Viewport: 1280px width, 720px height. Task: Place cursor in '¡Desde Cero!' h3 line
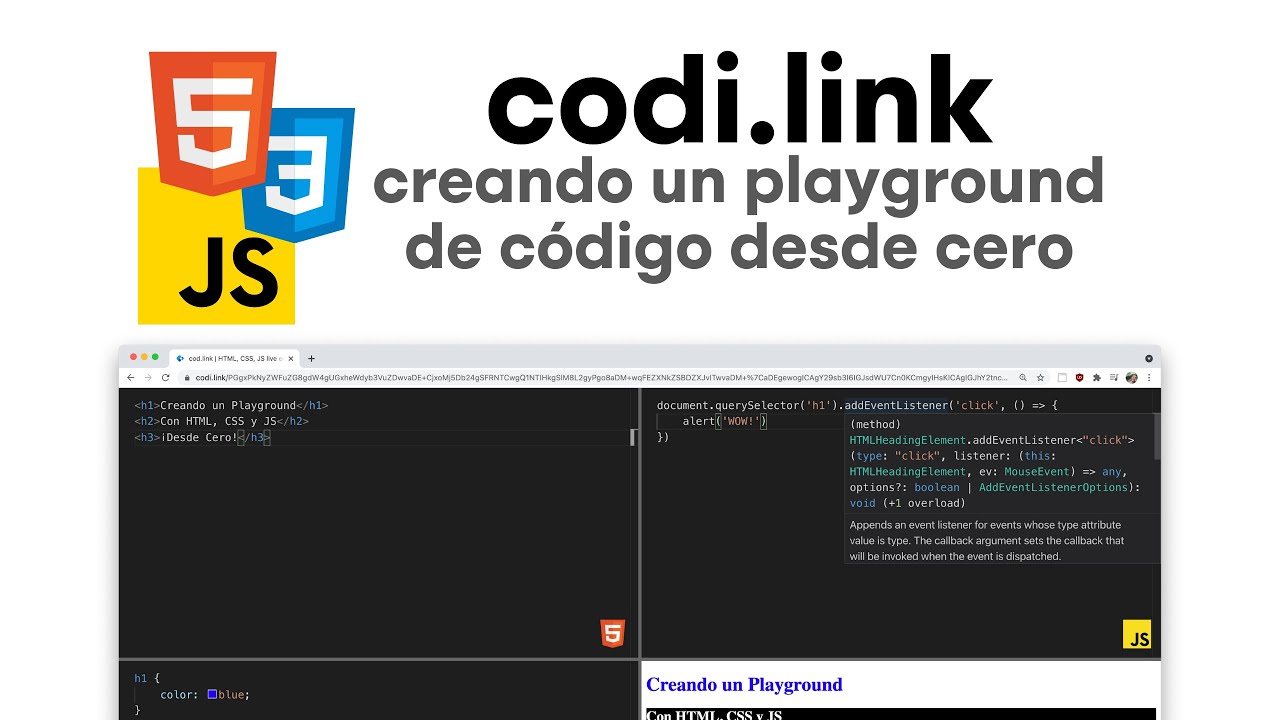(202, 438)
